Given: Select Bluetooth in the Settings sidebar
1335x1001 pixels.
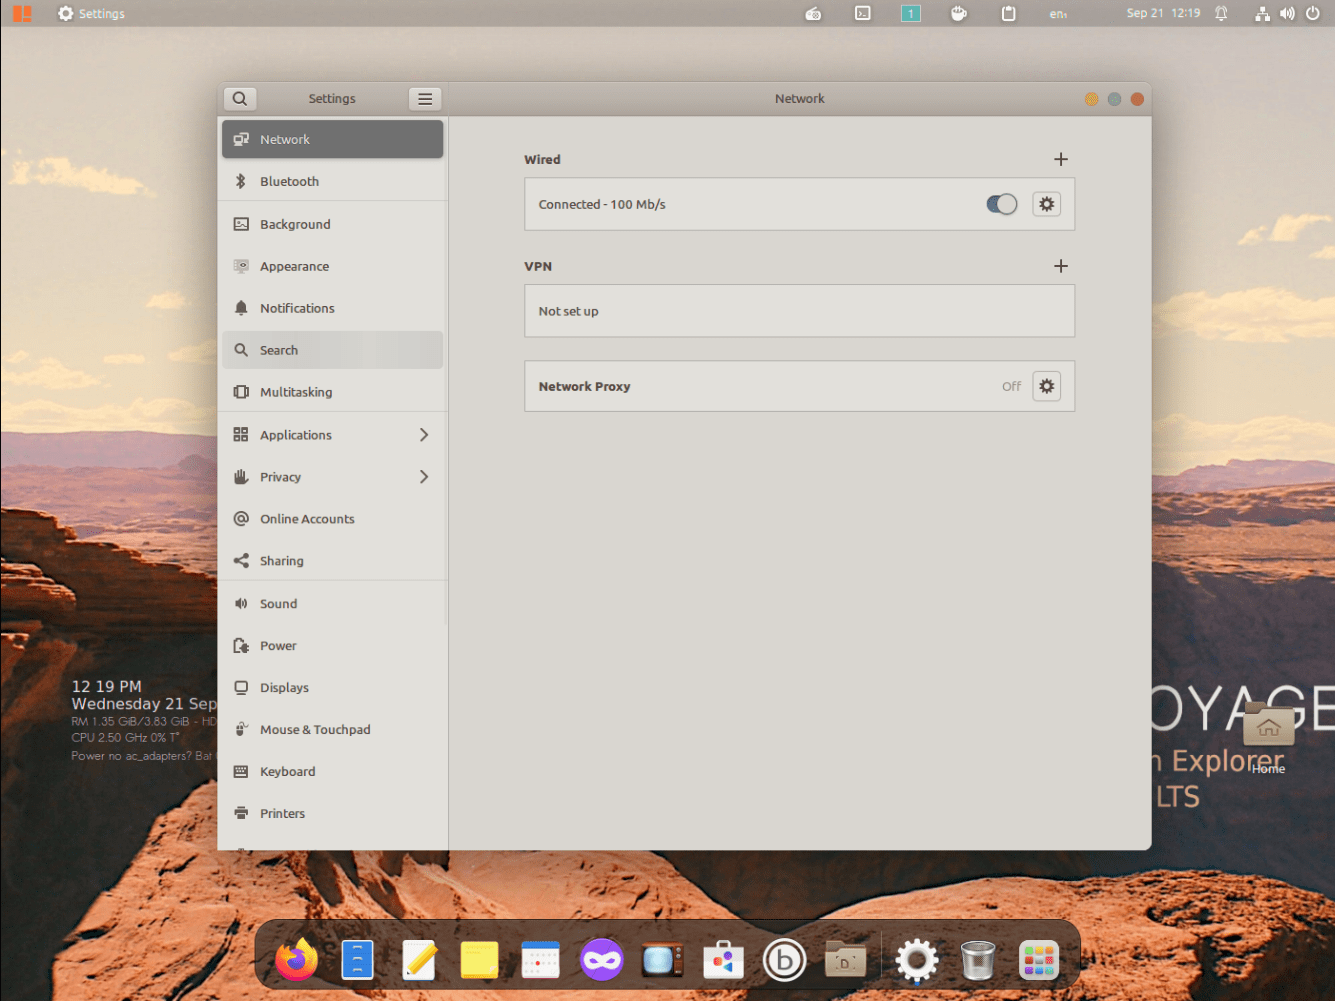Looking at the screenshot, I should tap(290, 181).
